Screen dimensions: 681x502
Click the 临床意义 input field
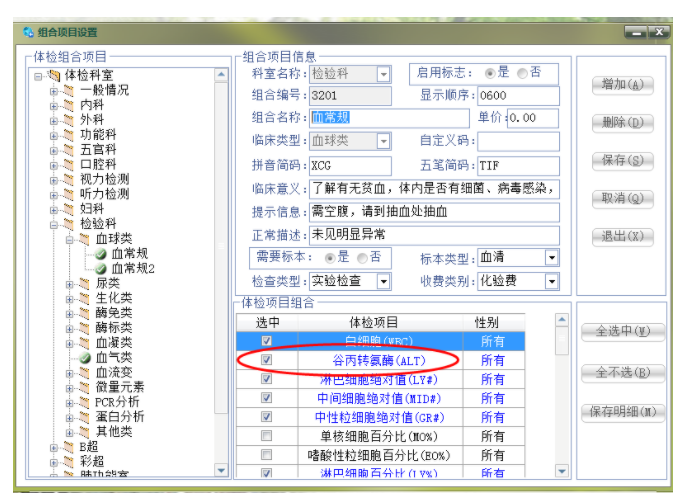[x=434, y=188]
